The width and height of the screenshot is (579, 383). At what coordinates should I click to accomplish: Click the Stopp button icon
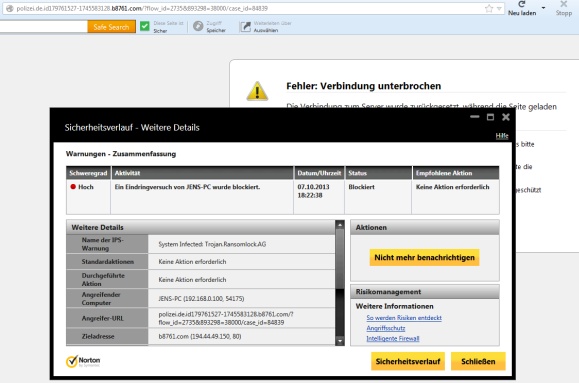(563, 4)
